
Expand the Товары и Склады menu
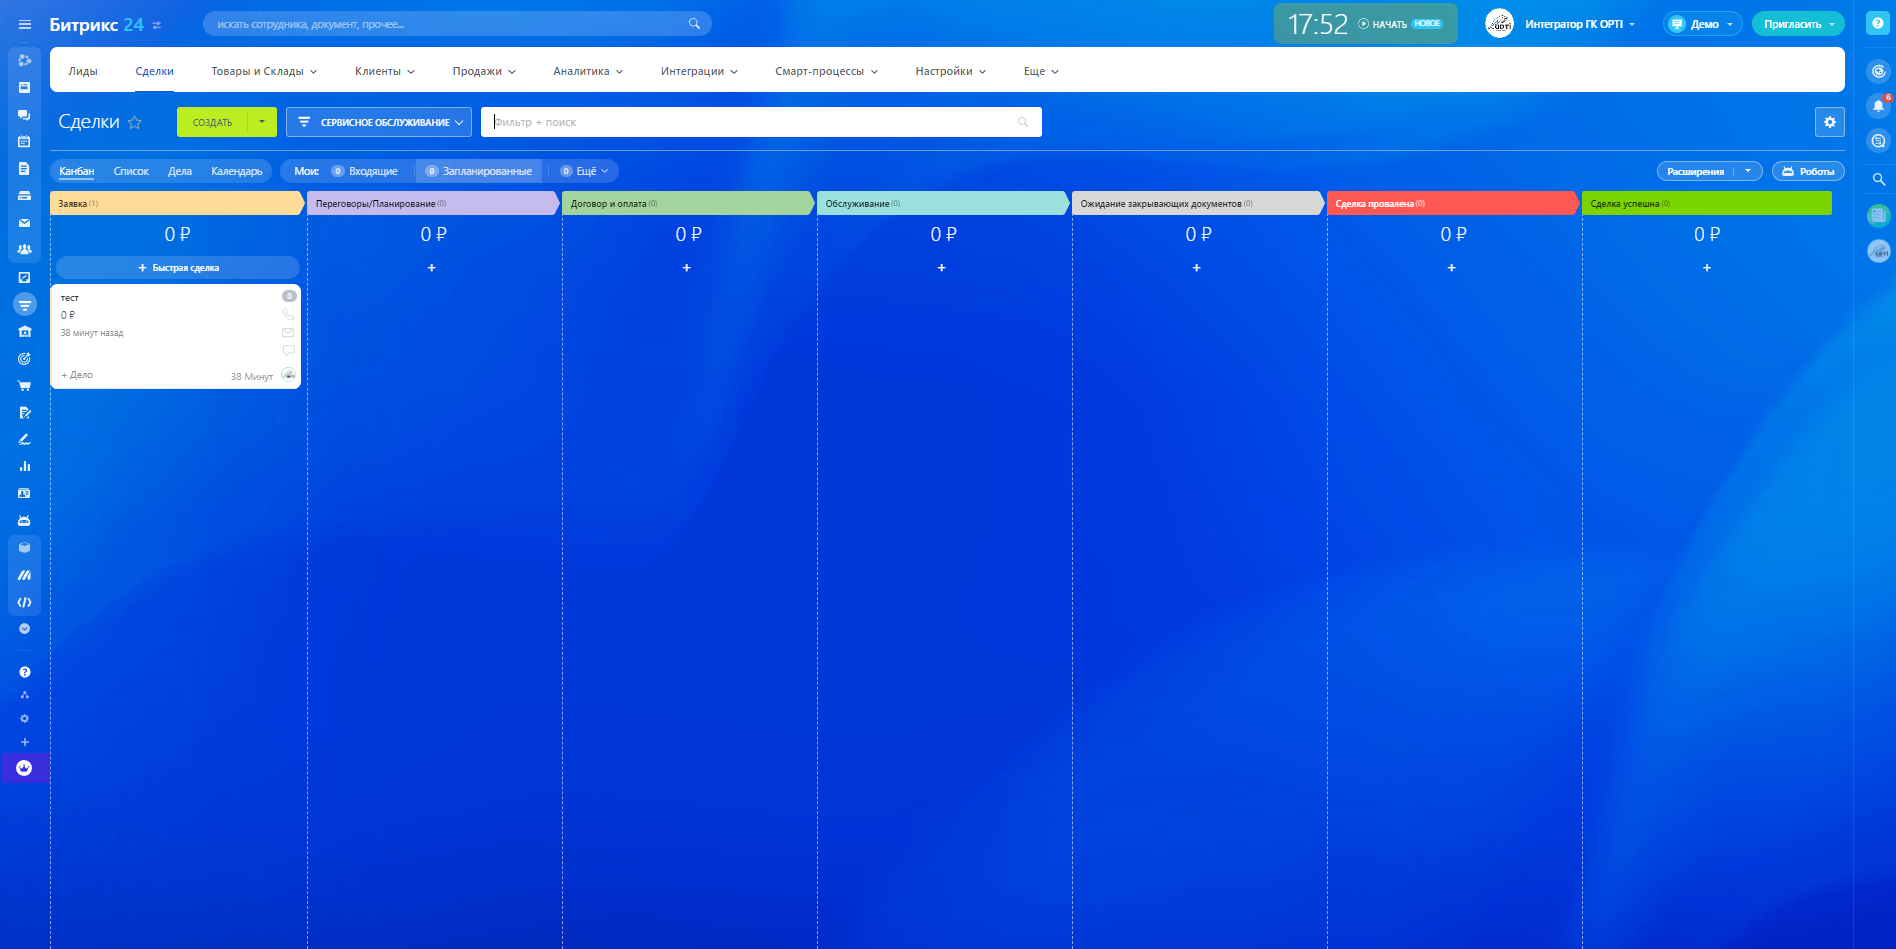(264, 71)
